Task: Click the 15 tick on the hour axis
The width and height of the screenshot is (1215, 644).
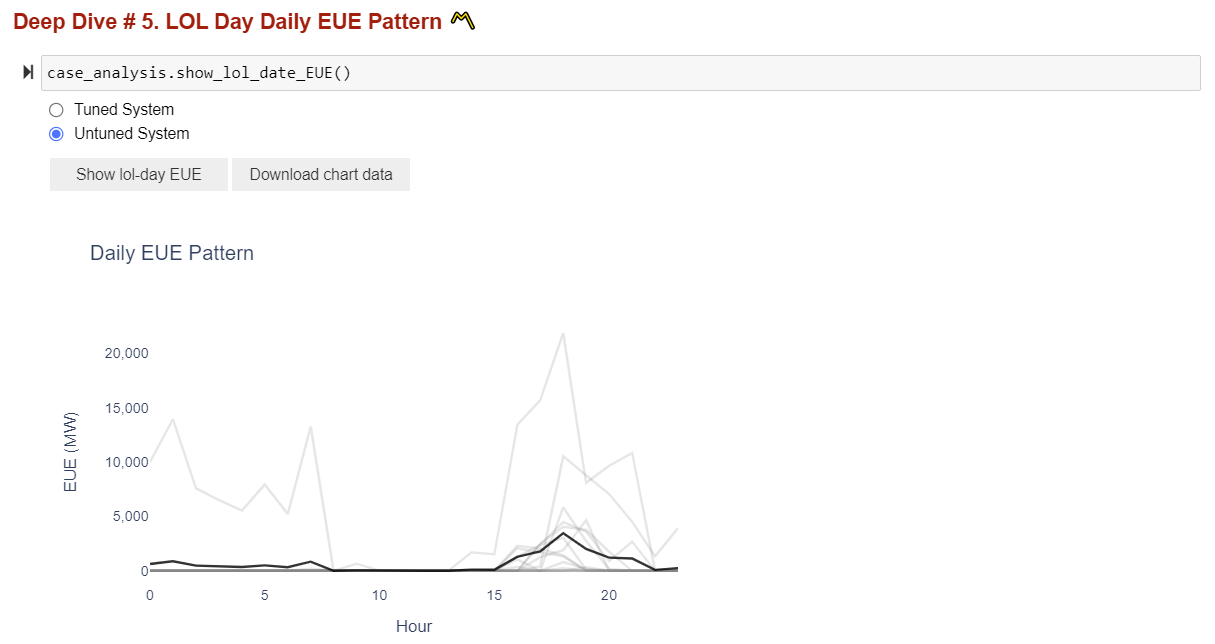Action: 494,595
